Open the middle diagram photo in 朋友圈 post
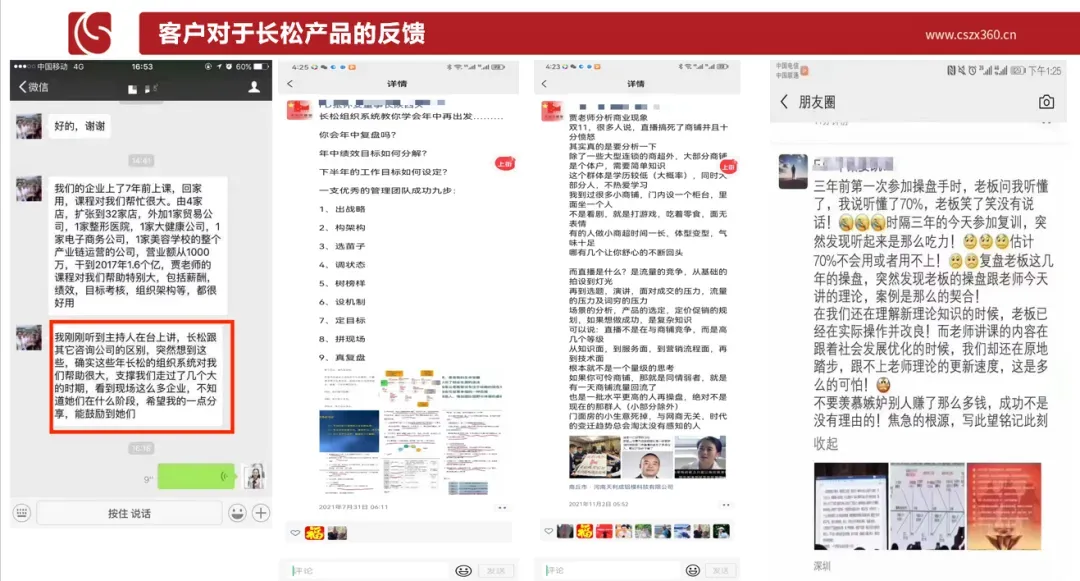This screenshot has width=1080, height=581. [x=927, y=506]
